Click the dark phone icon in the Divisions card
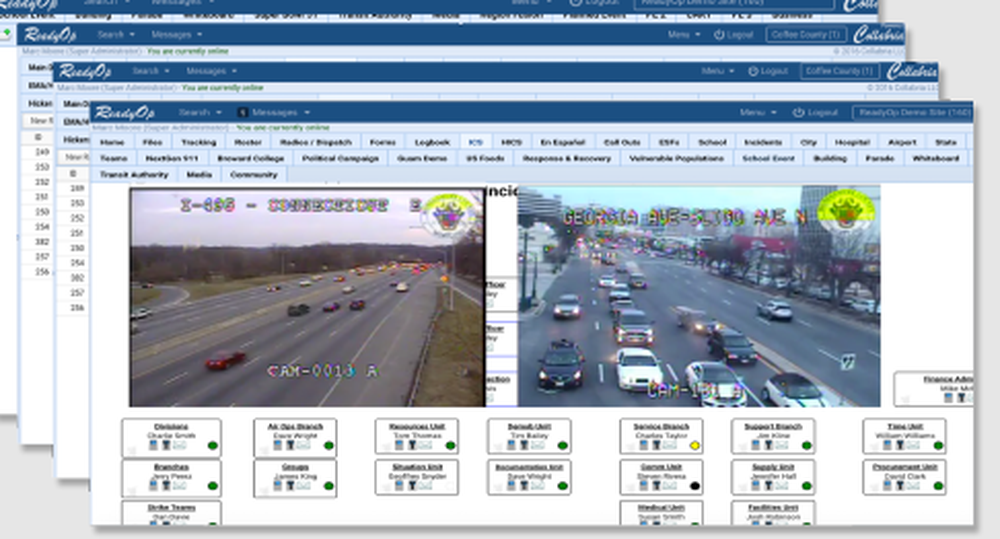 click(x=166, y=445)
